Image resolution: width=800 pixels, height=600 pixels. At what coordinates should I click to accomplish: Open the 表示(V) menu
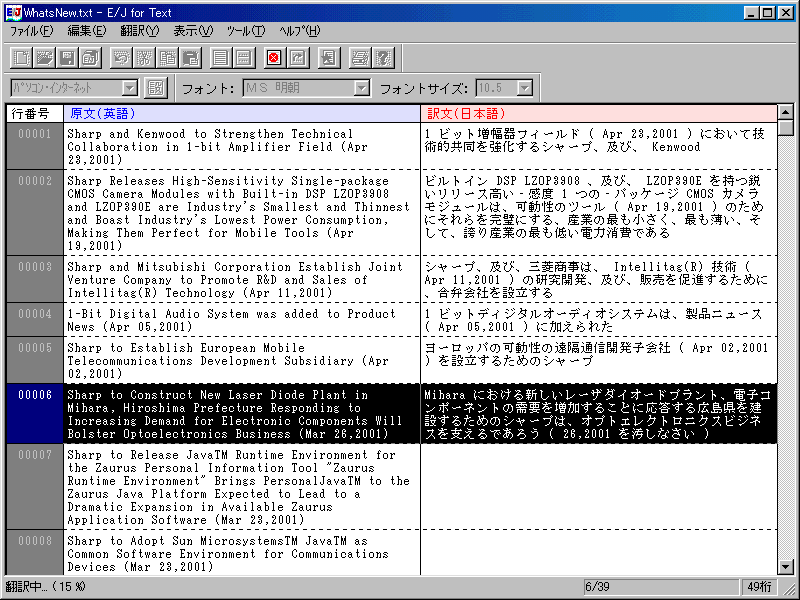click(x=193, y=31)
